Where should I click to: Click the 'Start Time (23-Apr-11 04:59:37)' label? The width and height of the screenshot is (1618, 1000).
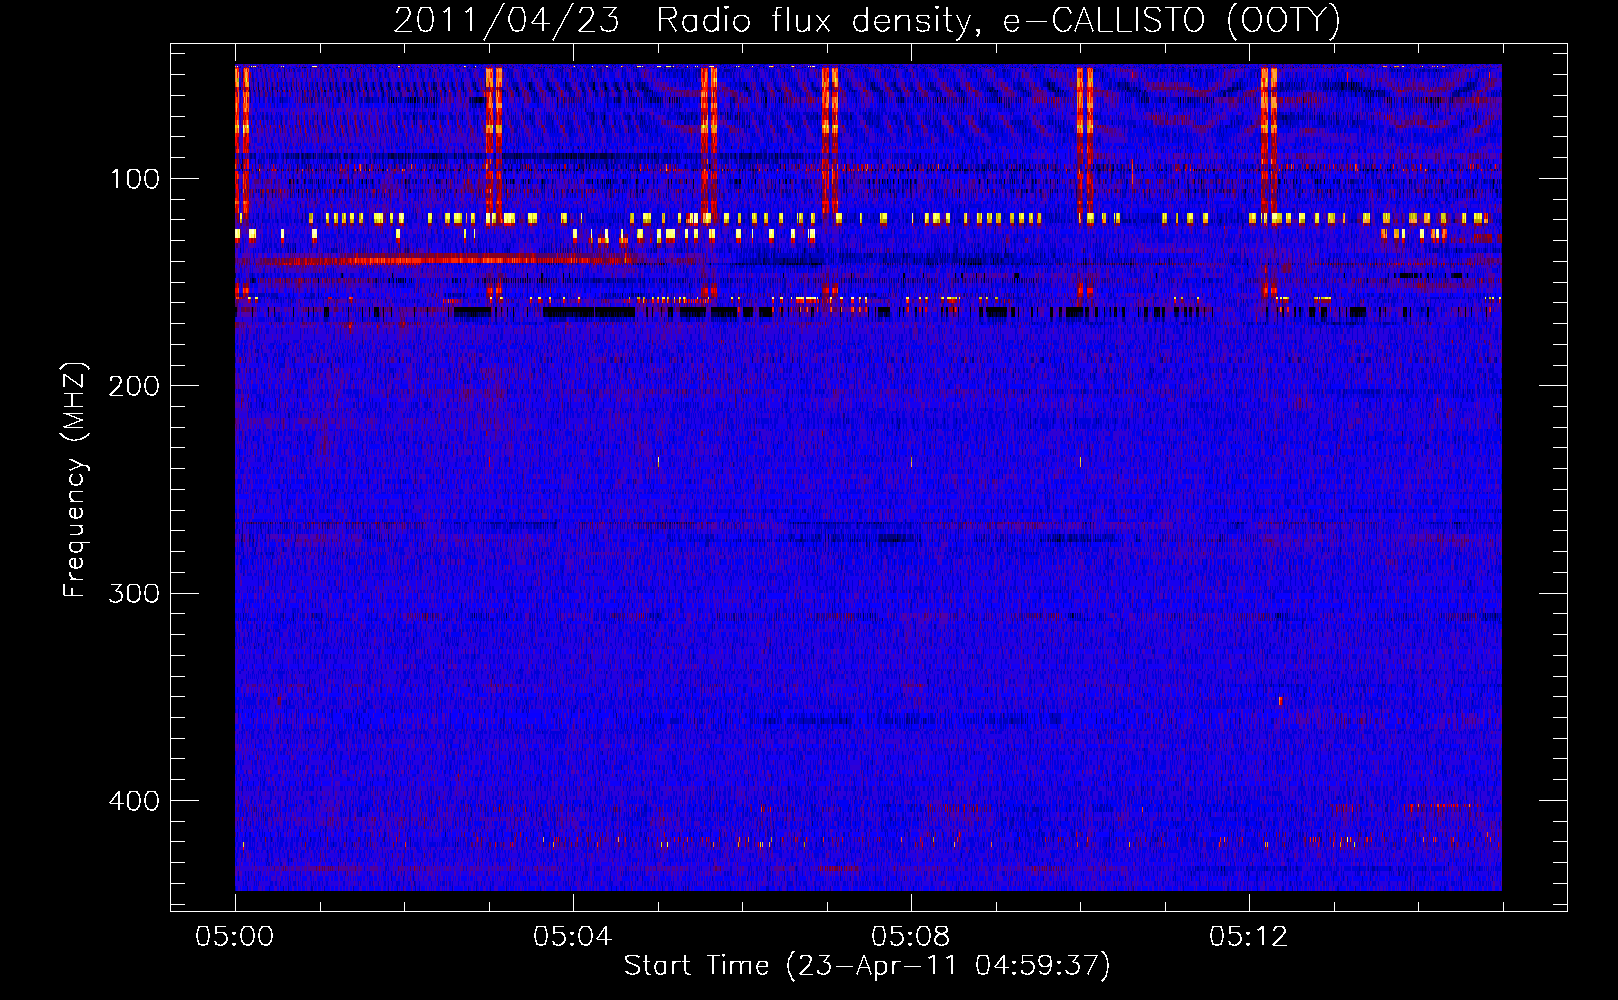click(867, 966)
